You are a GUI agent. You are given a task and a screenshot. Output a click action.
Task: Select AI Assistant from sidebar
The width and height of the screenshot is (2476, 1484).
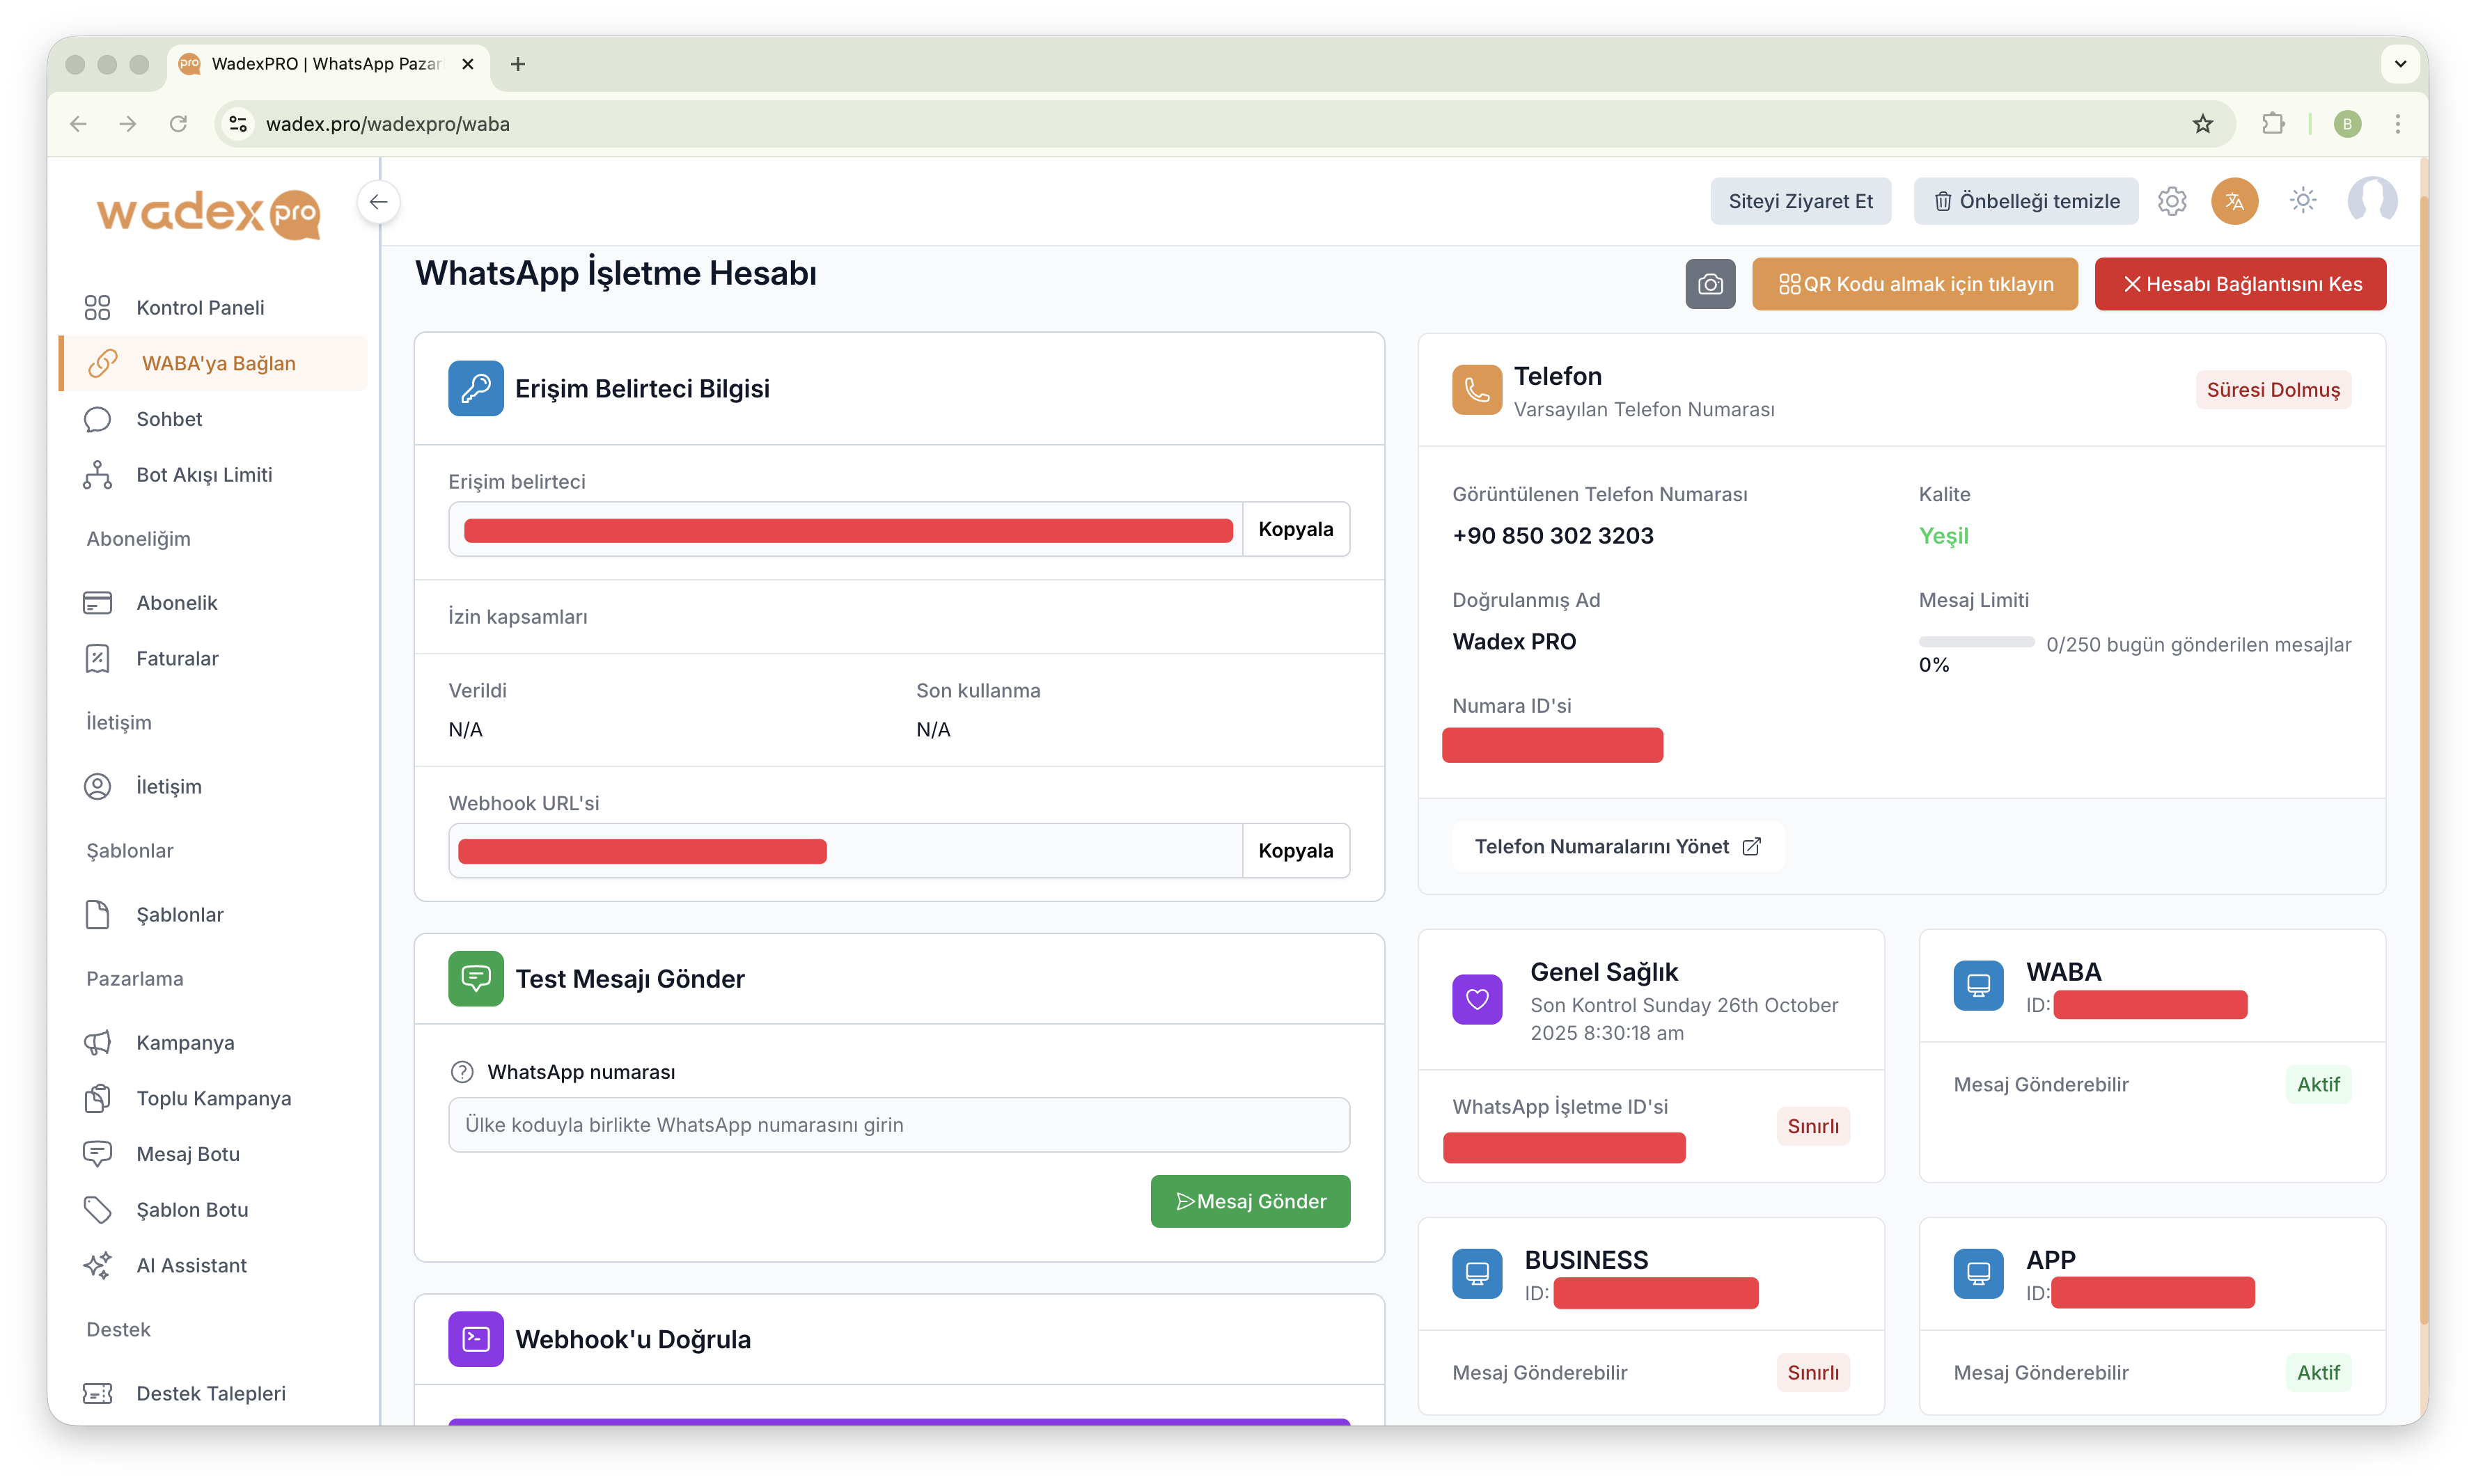click(x=191, y=1265)
